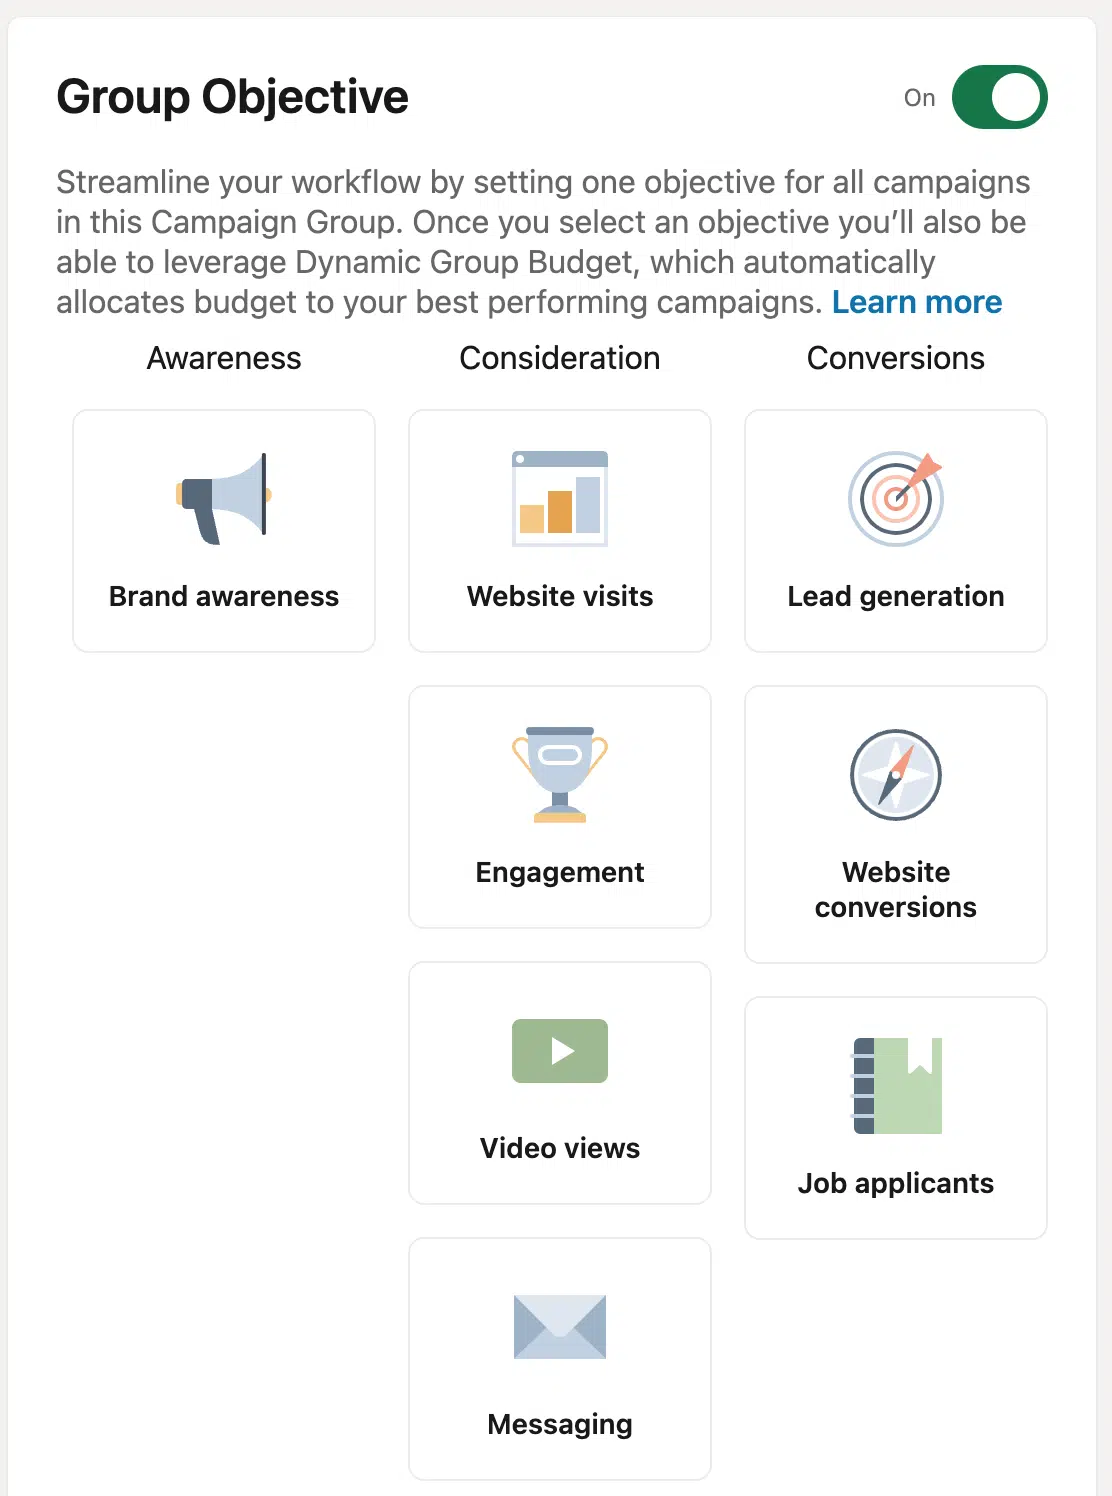Select the Brand awareness objective card
The width and height of the screenshot is (1112, 1496).
pyautogui.click(x=222, y=530)
